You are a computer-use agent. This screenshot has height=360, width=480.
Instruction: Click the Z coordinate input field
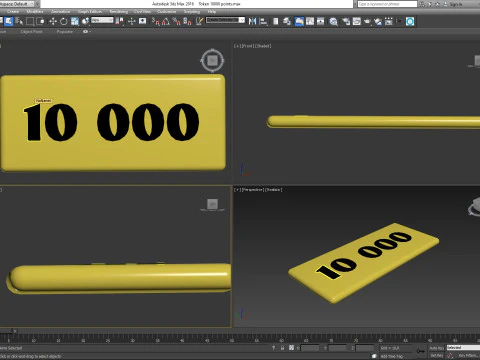(364, 348)
